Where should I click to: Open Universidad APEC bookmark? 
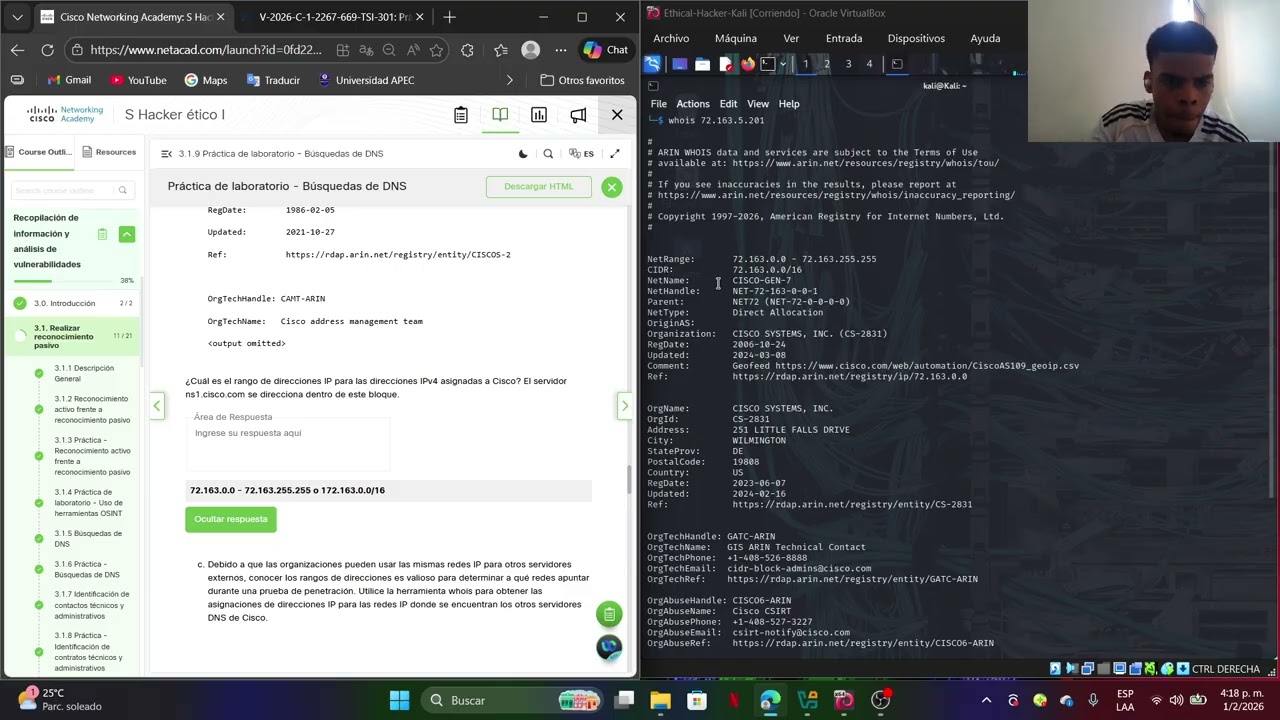365,80
